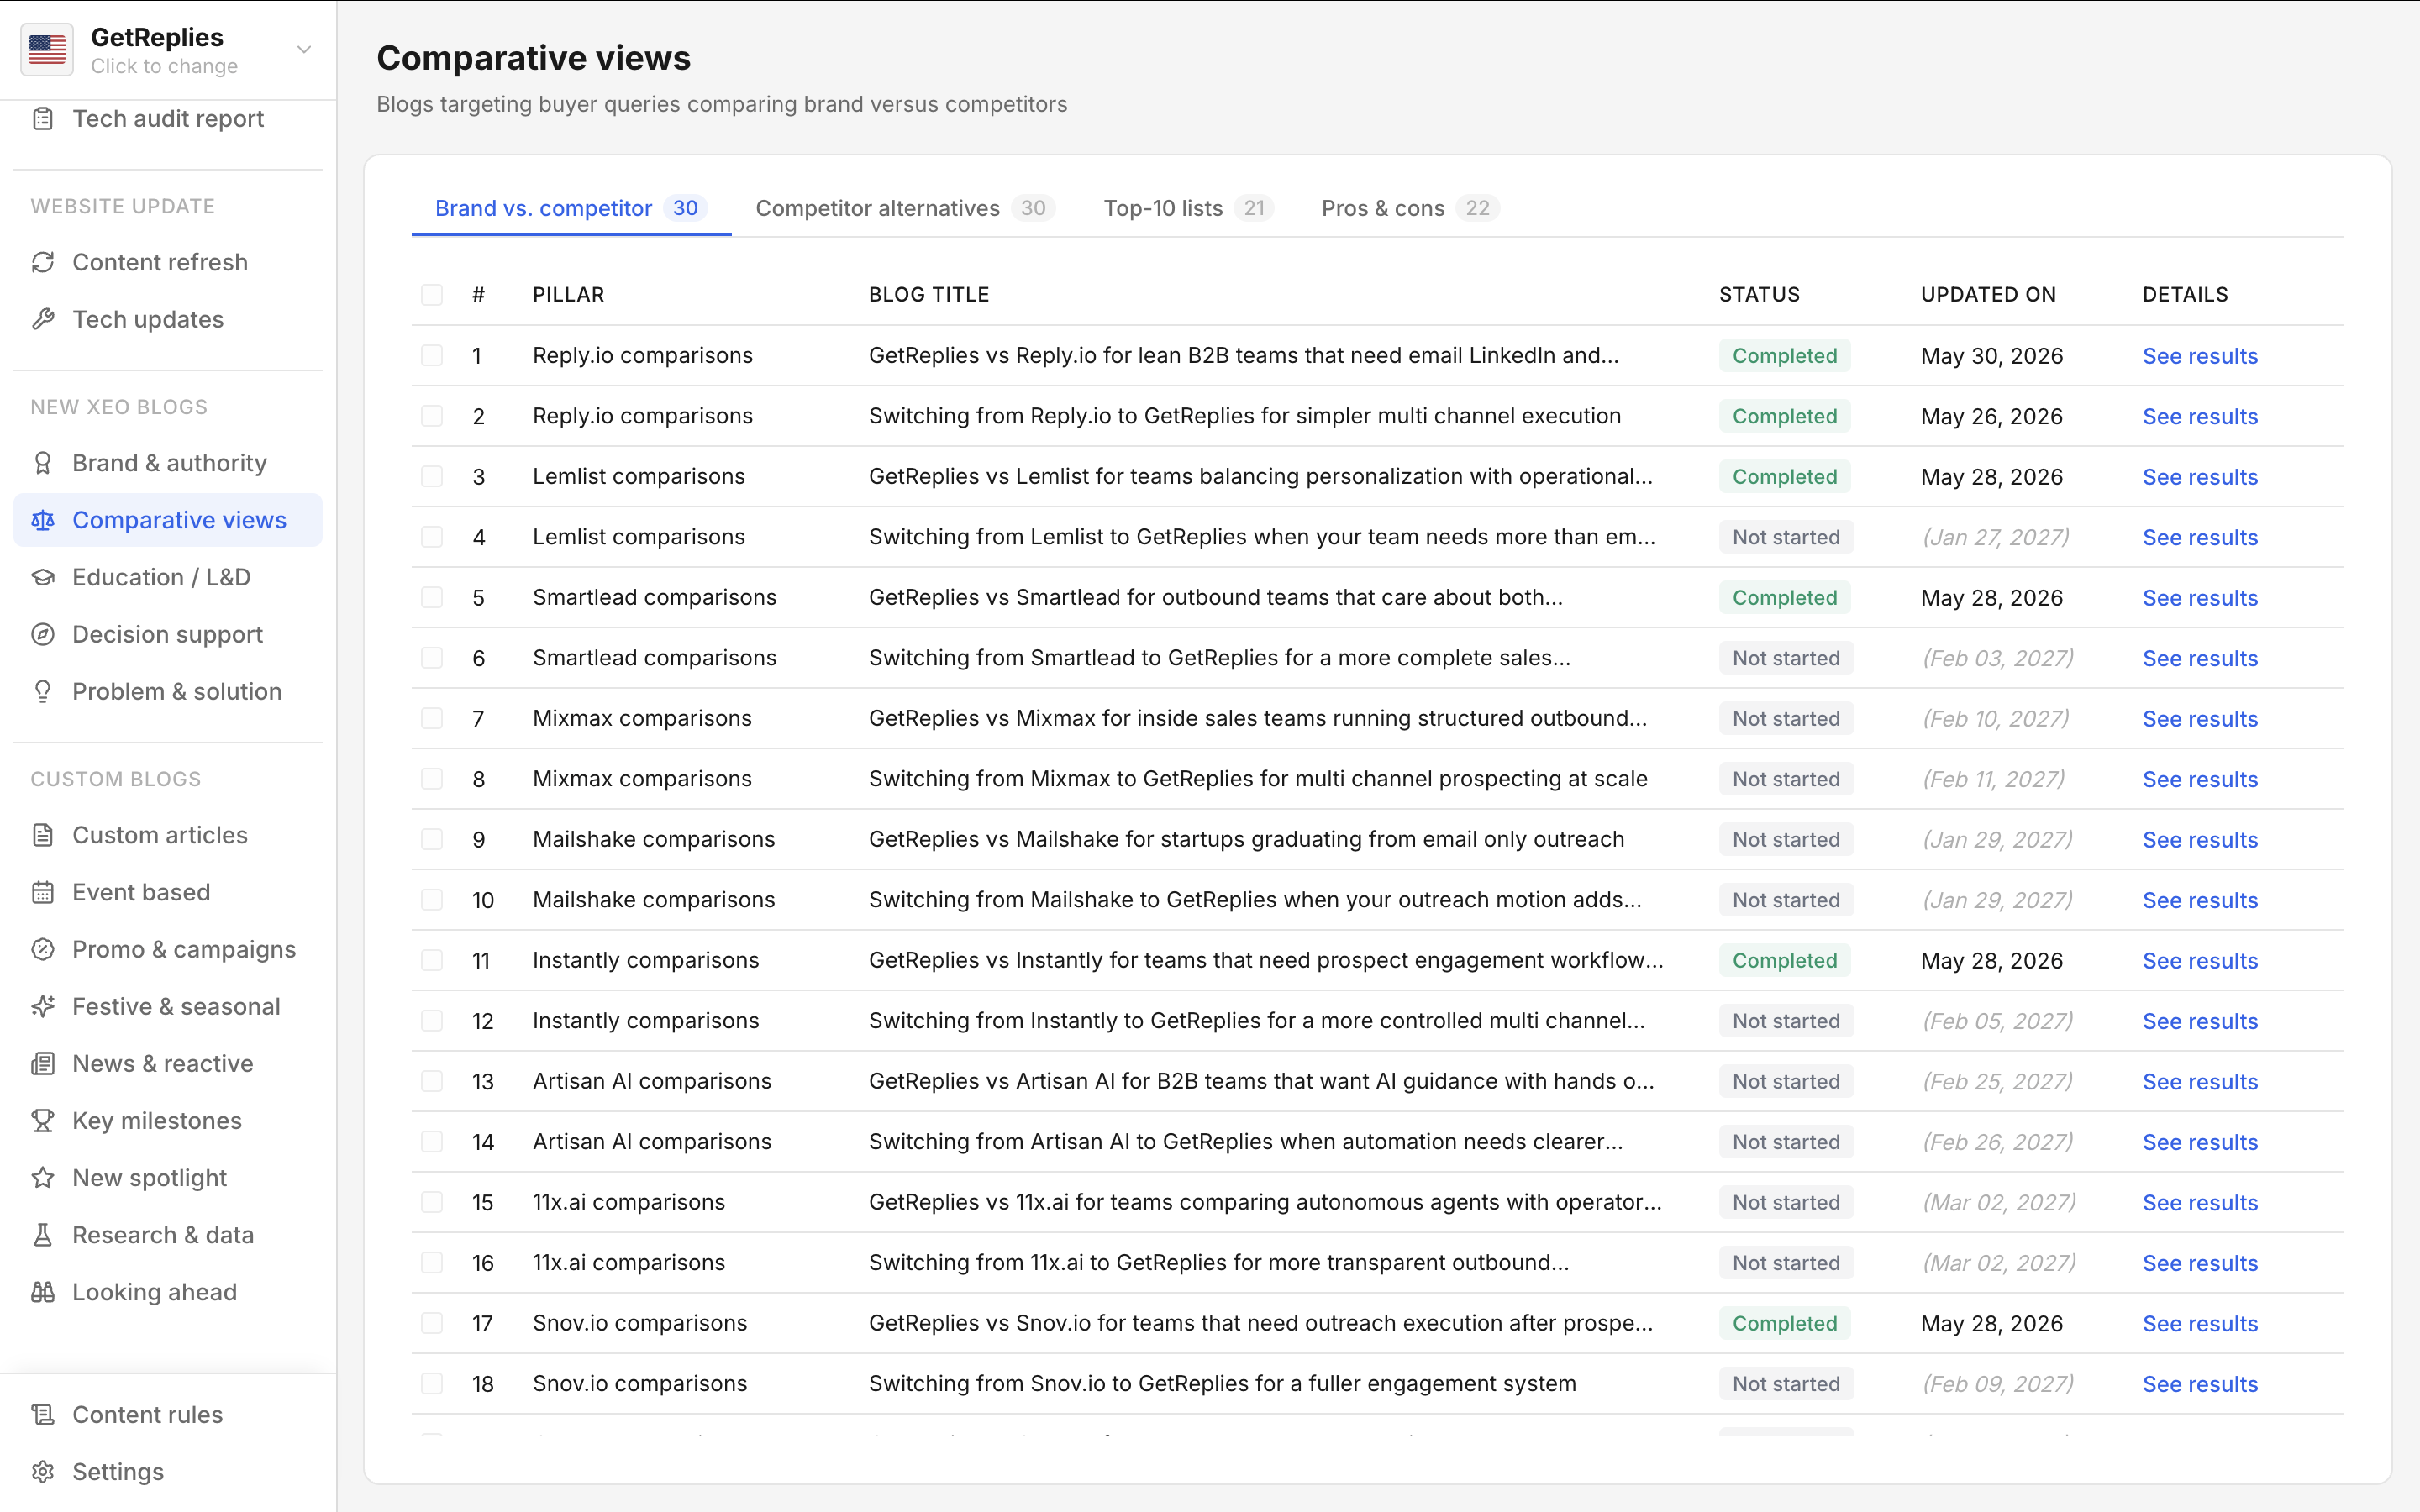Open Looking ahead in sidebar
The width and height of the screenshot is (2420, 1512).
click(x=168, y=1291)
